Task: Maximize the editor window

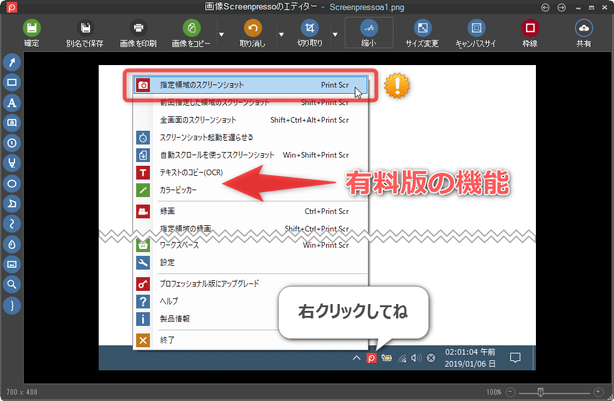Action: coord(591,8)
